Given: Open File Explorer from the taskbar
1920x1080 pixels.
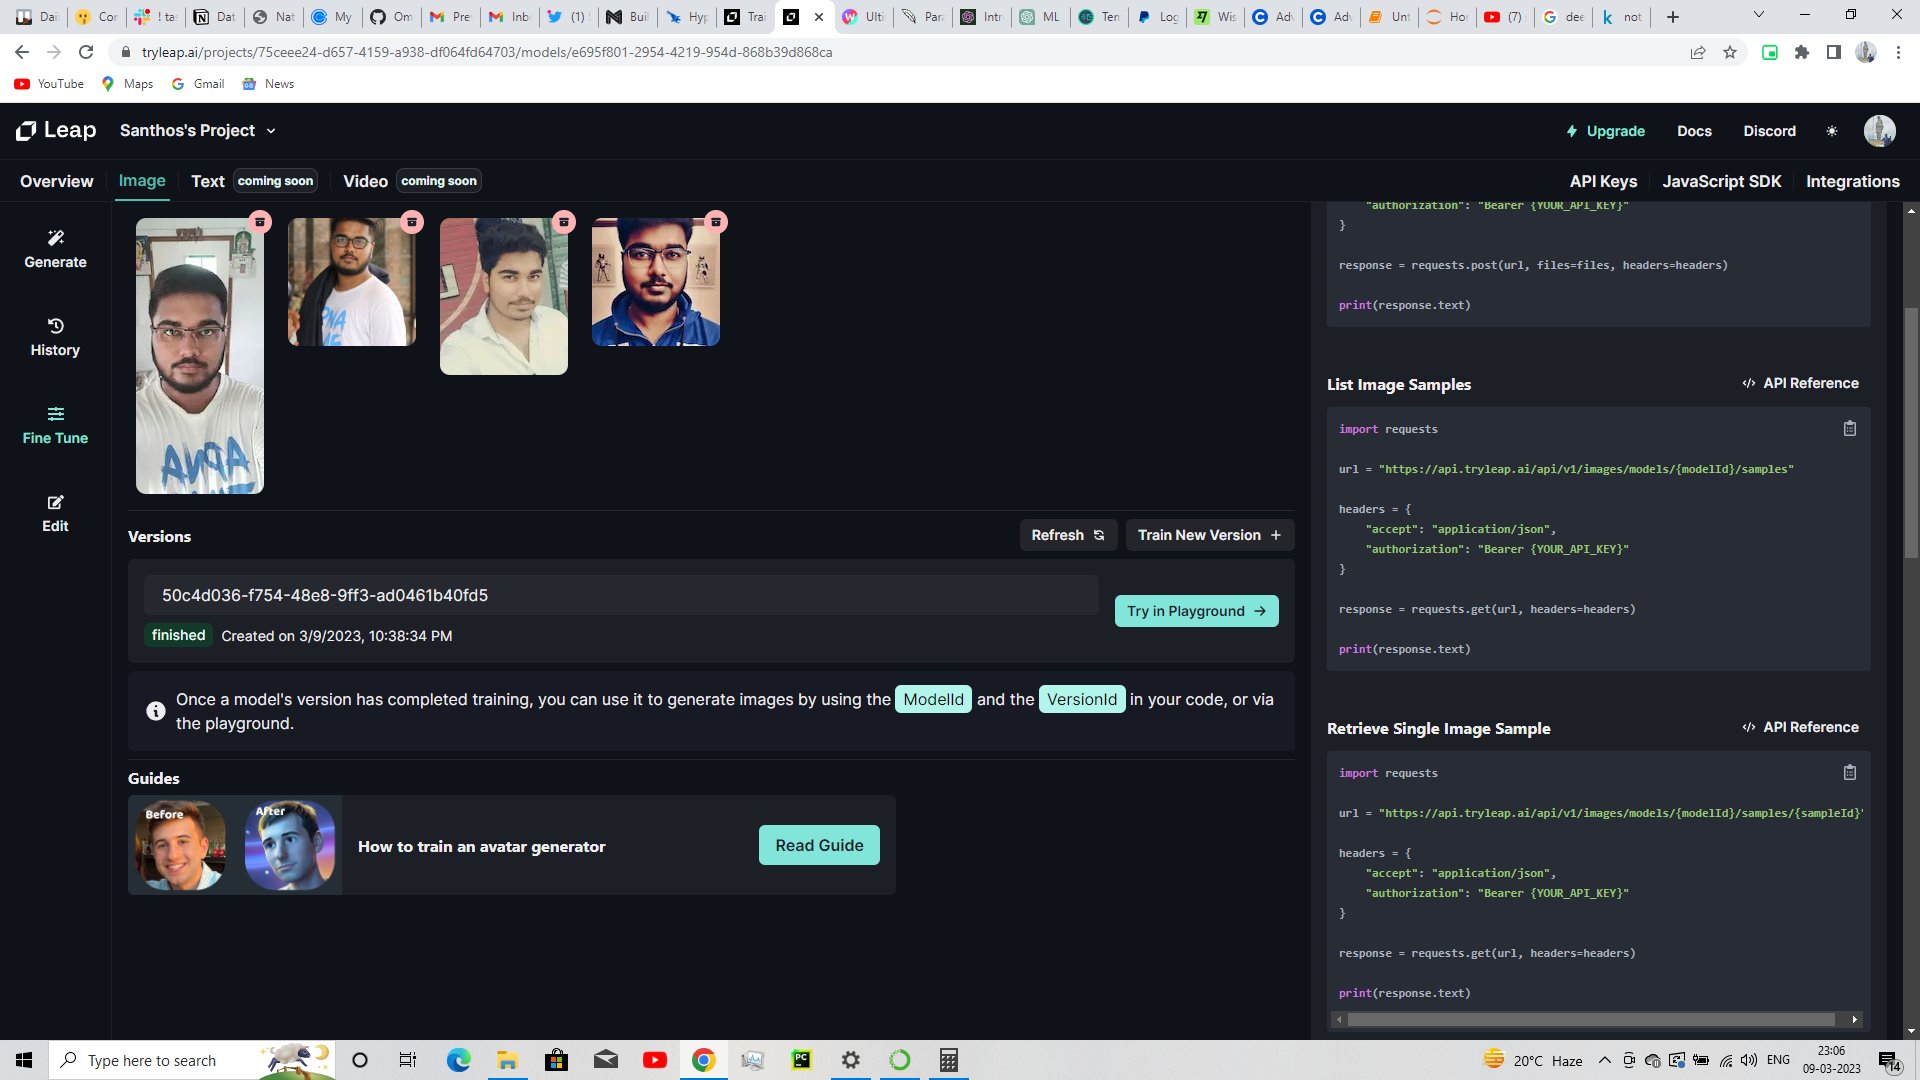Looking at the screenshot, I should [x=508, y=1060].
